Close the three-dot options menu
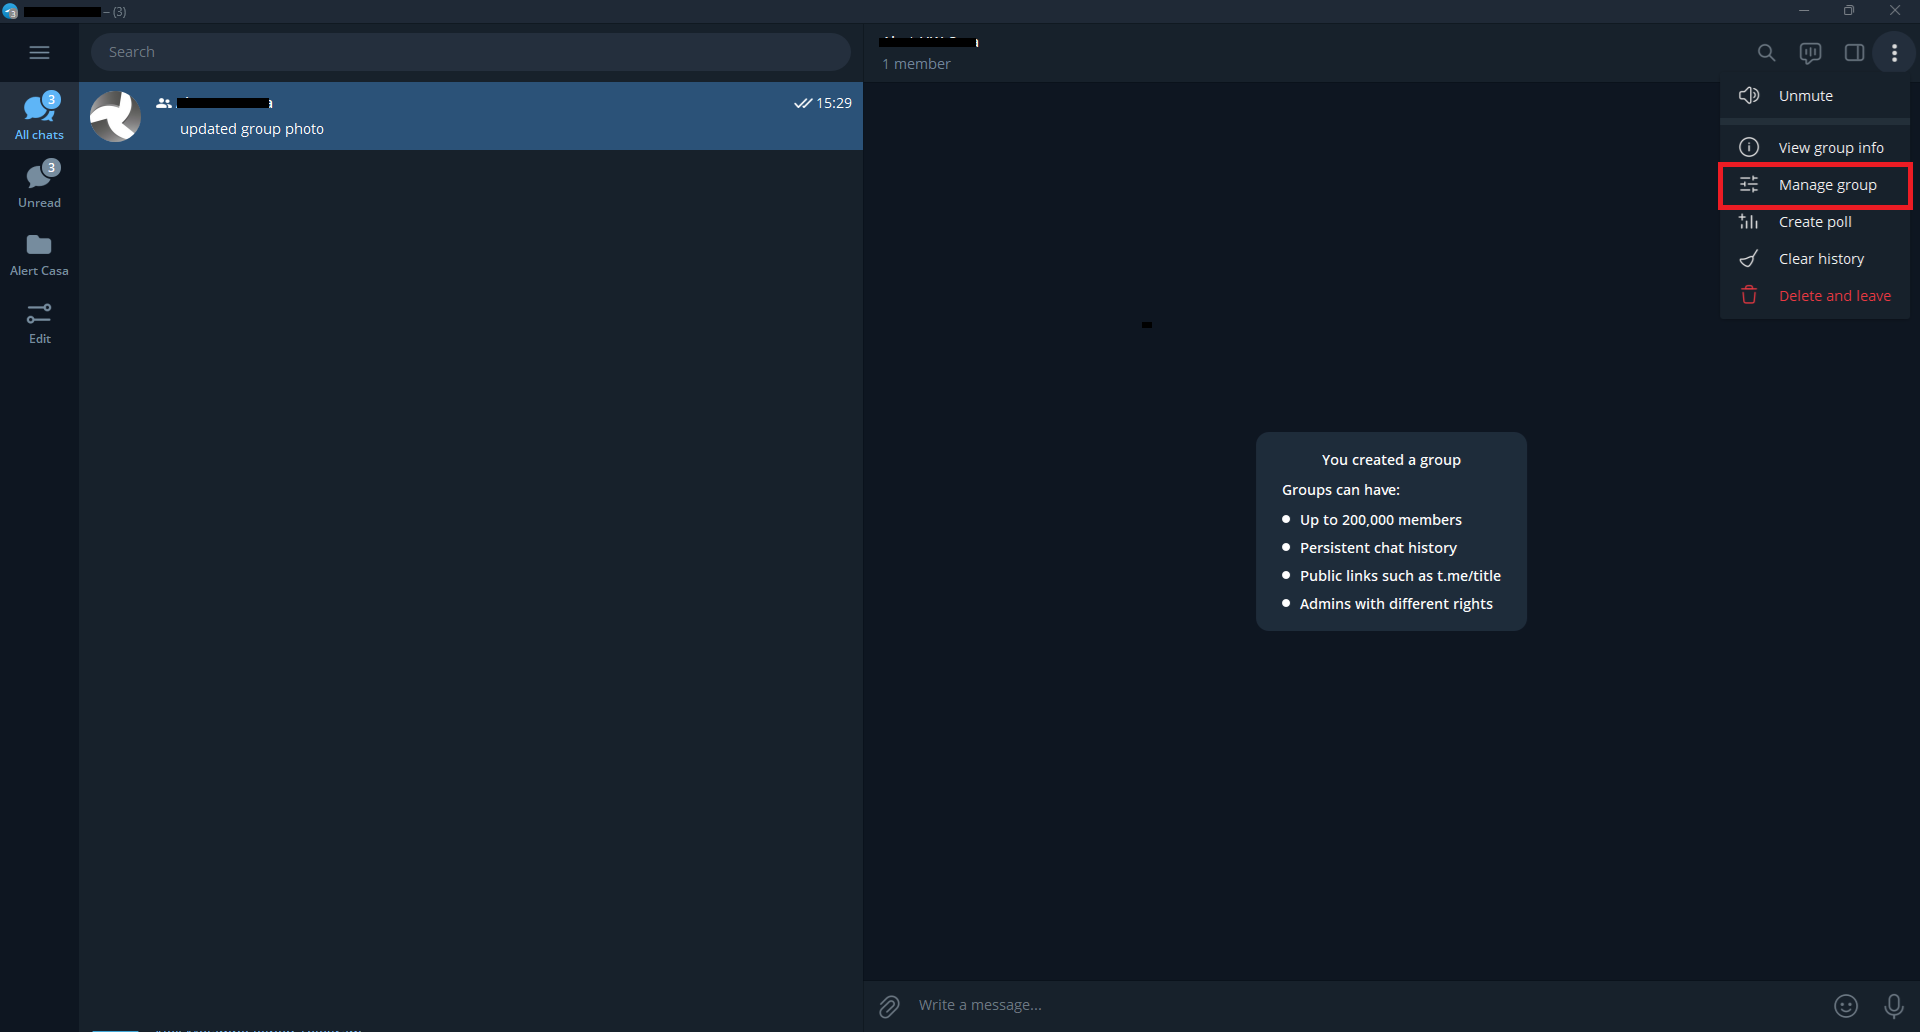1920x1032 pixels. [1894, 53]
